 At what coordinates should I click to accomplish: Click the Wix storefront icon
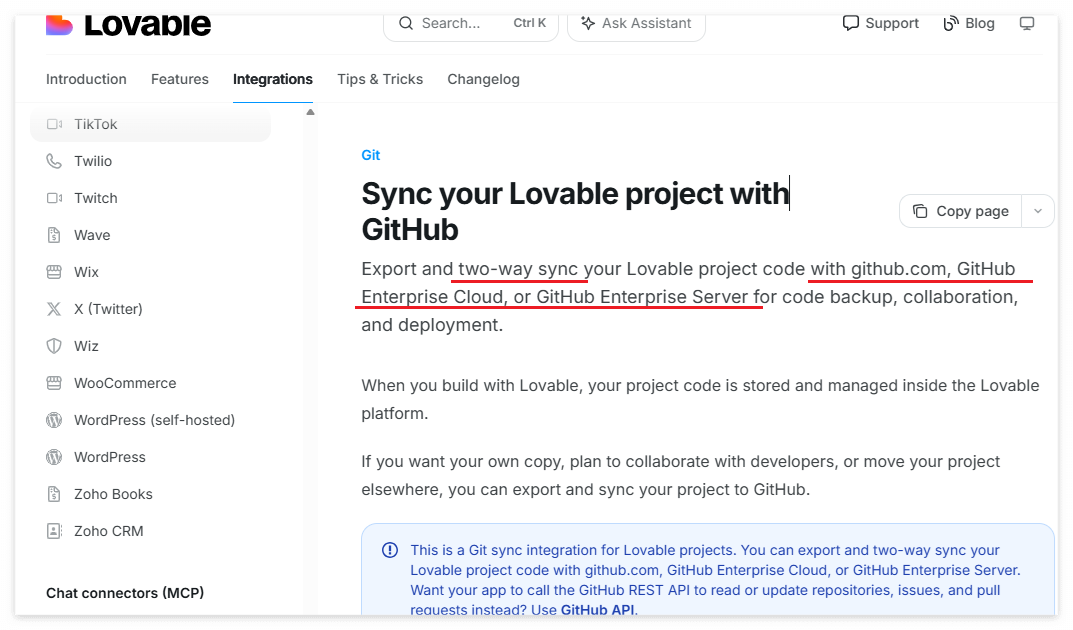(x=54, y=272)
